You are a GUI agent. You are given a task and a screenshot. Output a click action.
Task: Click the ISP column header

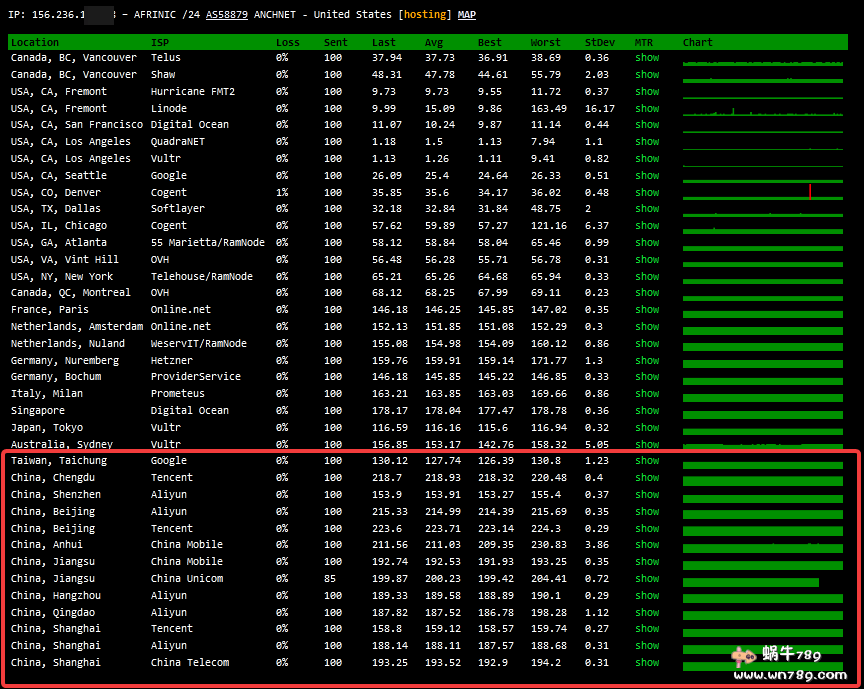tap(160, 42)
